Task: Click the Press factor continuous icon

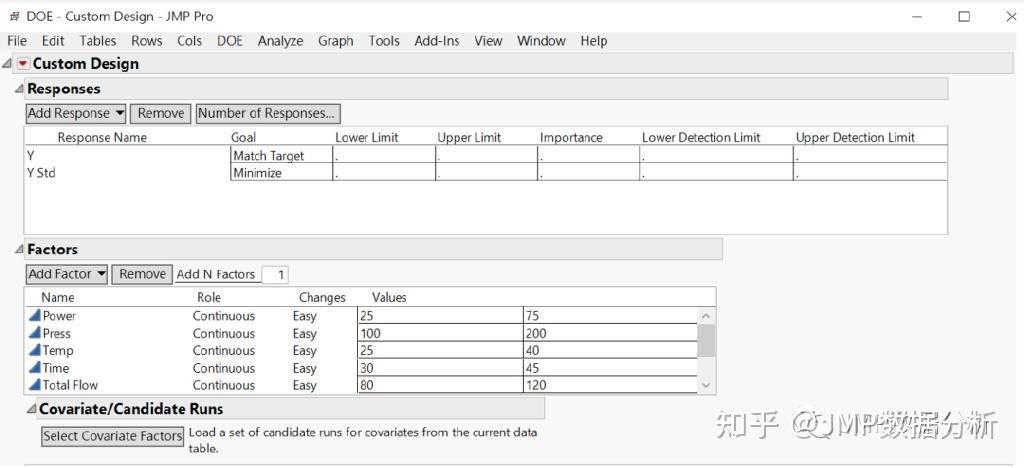Action: [x=34, y=334]
